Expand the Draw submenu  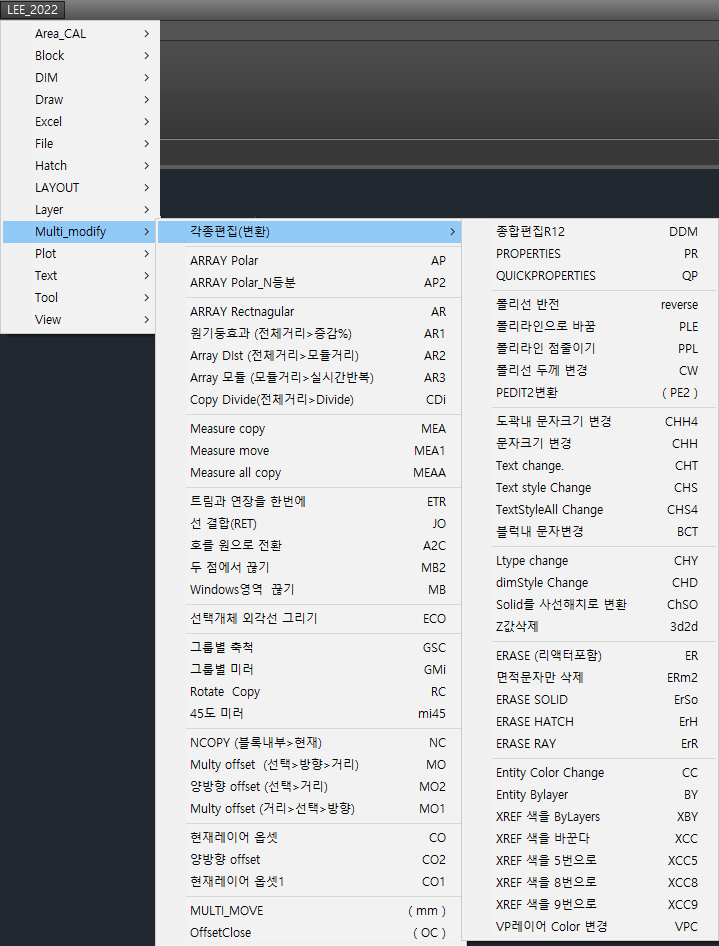[x=80, y=100]
